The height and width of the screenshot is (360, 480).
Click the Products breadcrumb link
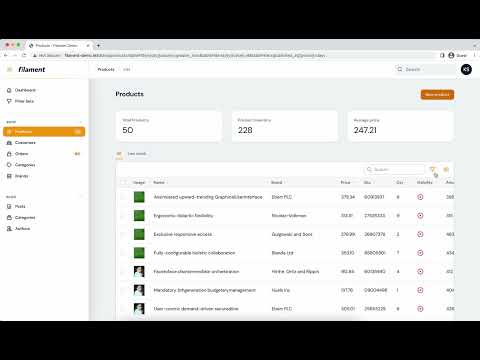pyautogui.click(x=106, y=69)
